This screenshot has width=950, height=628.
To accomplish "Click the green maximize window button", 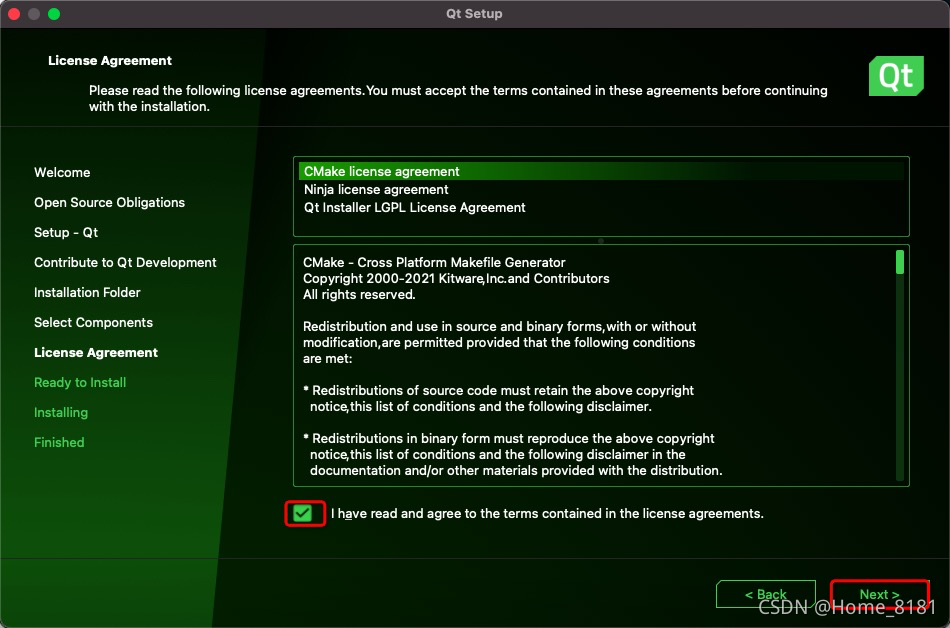I will click(54, 14).
